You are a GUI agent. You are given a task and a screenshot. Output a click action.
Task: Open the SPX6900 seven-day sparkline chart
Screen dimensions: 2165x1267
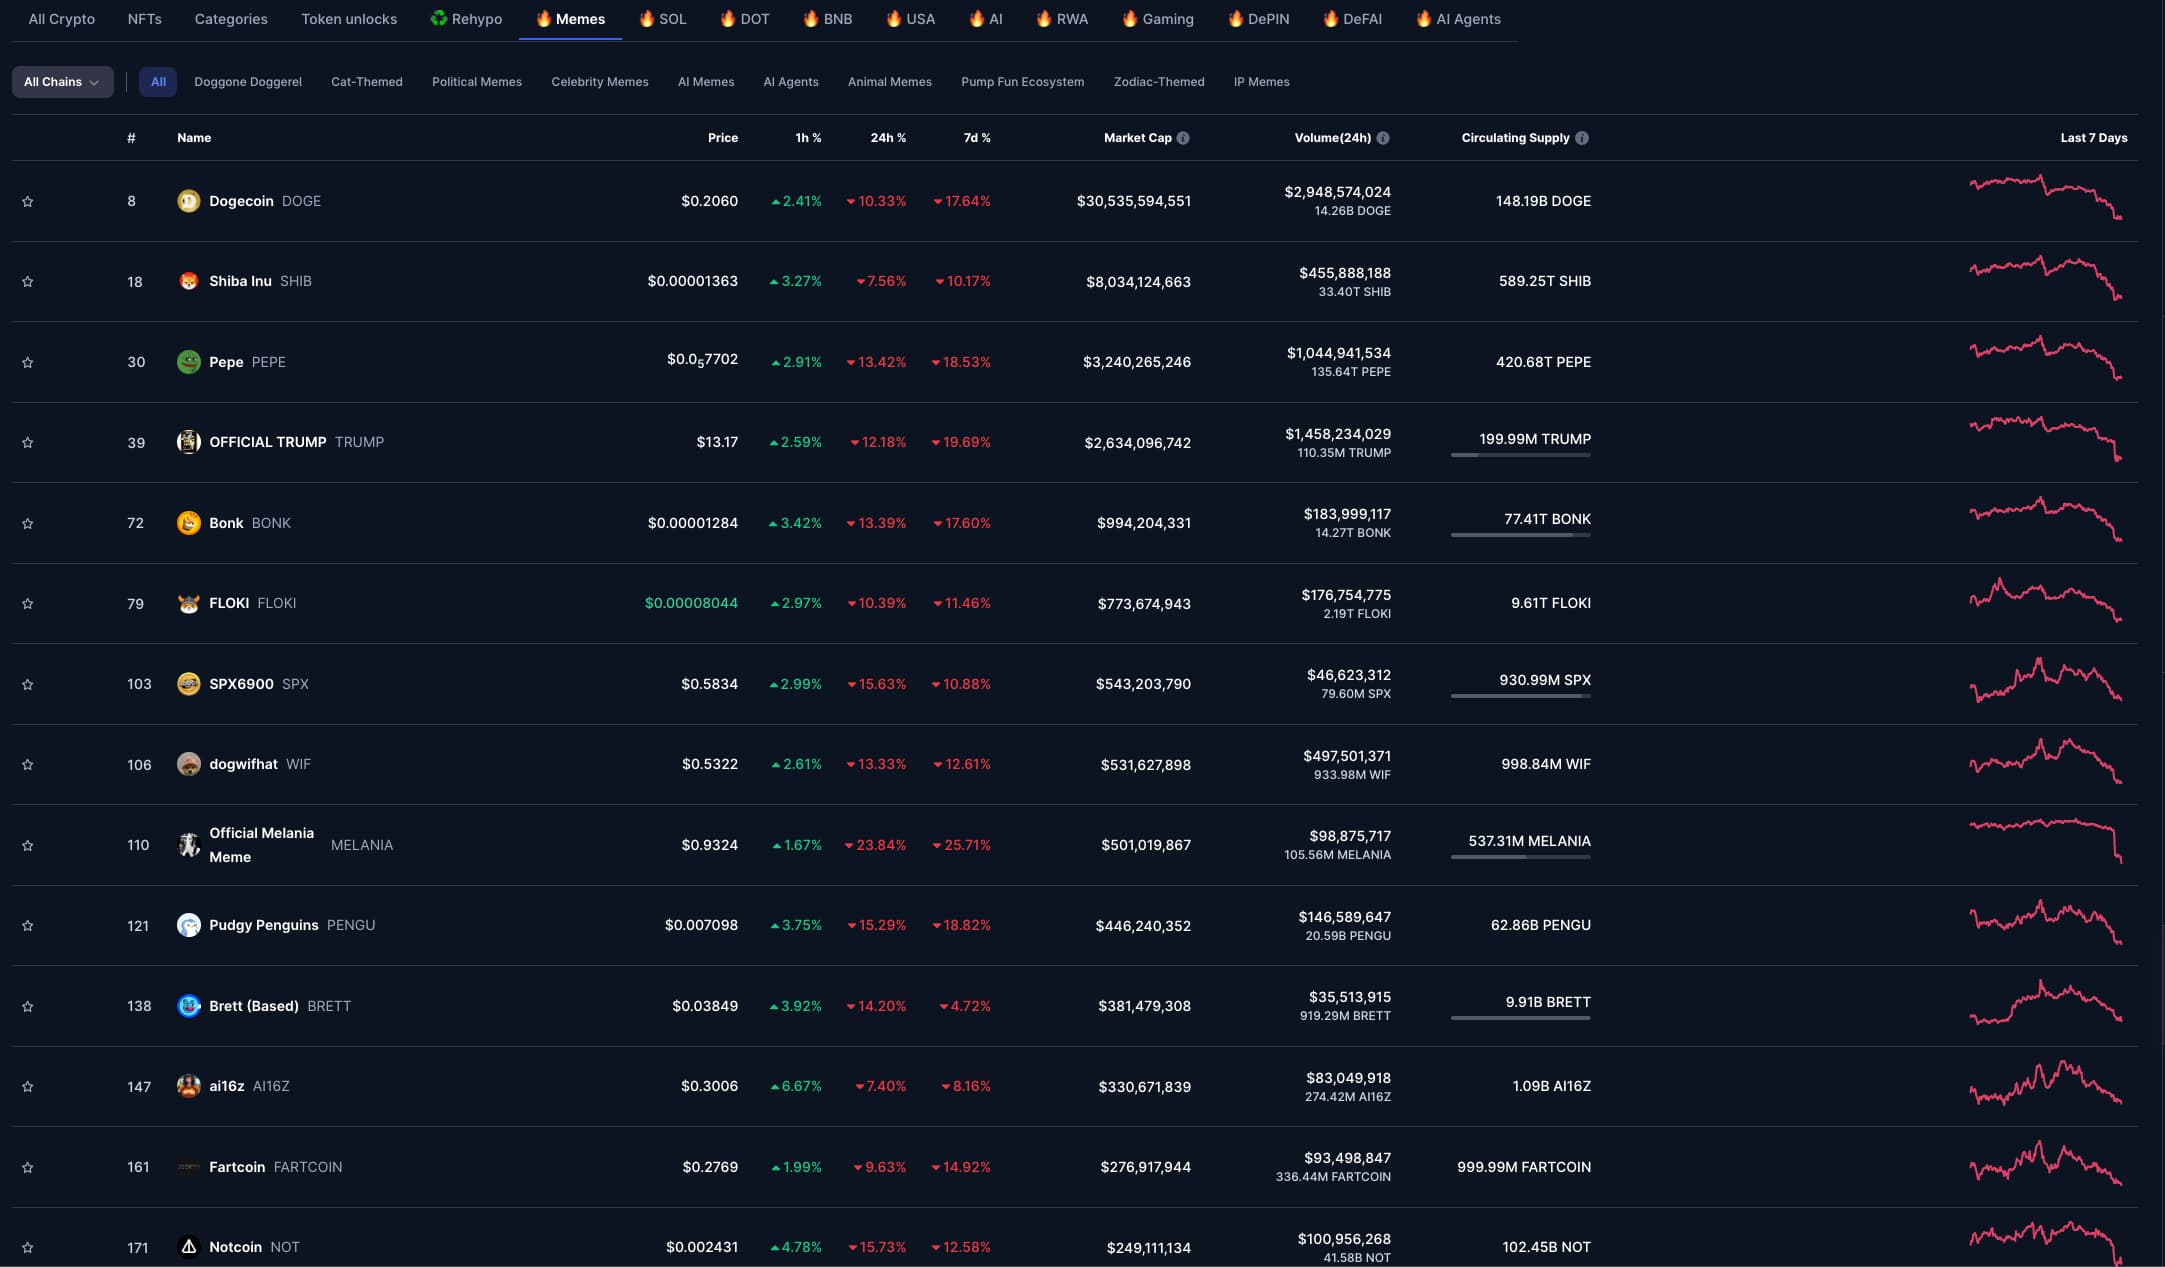click(x=2045, y=682)
